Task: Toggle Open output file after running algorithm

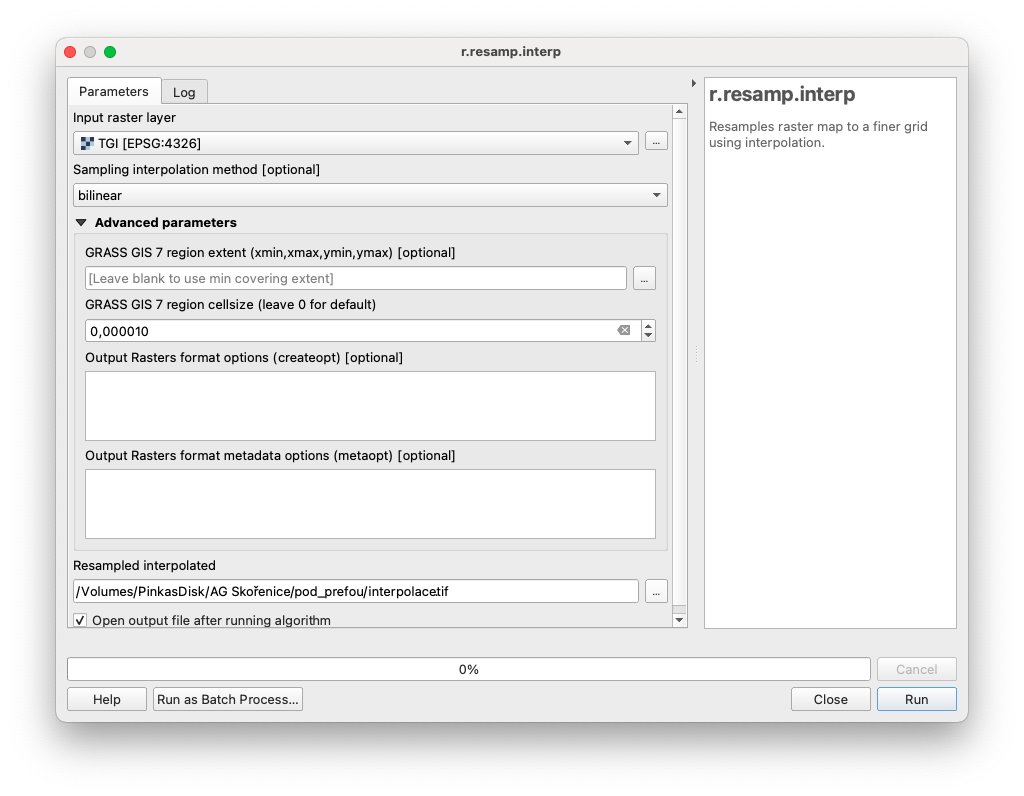Action: [81, 620]
